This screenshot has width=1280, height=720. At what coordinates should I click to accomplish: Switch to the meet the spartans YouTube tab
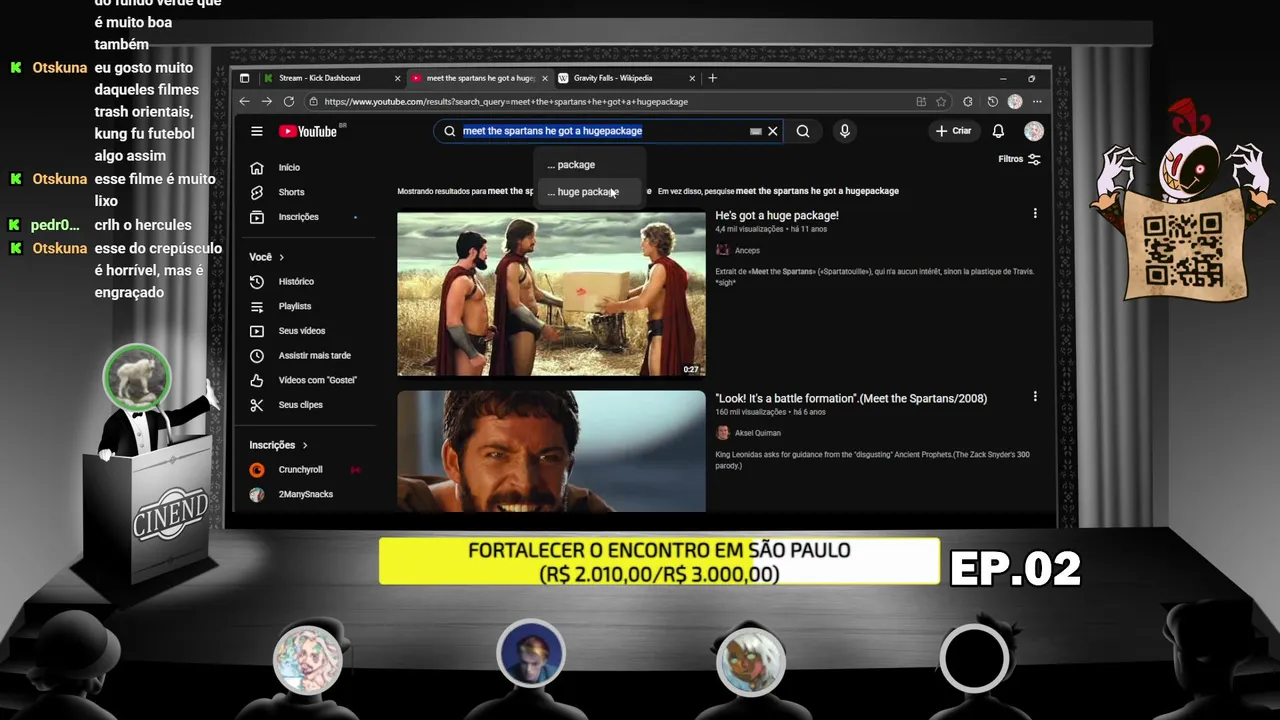click(x=478, y=78)
